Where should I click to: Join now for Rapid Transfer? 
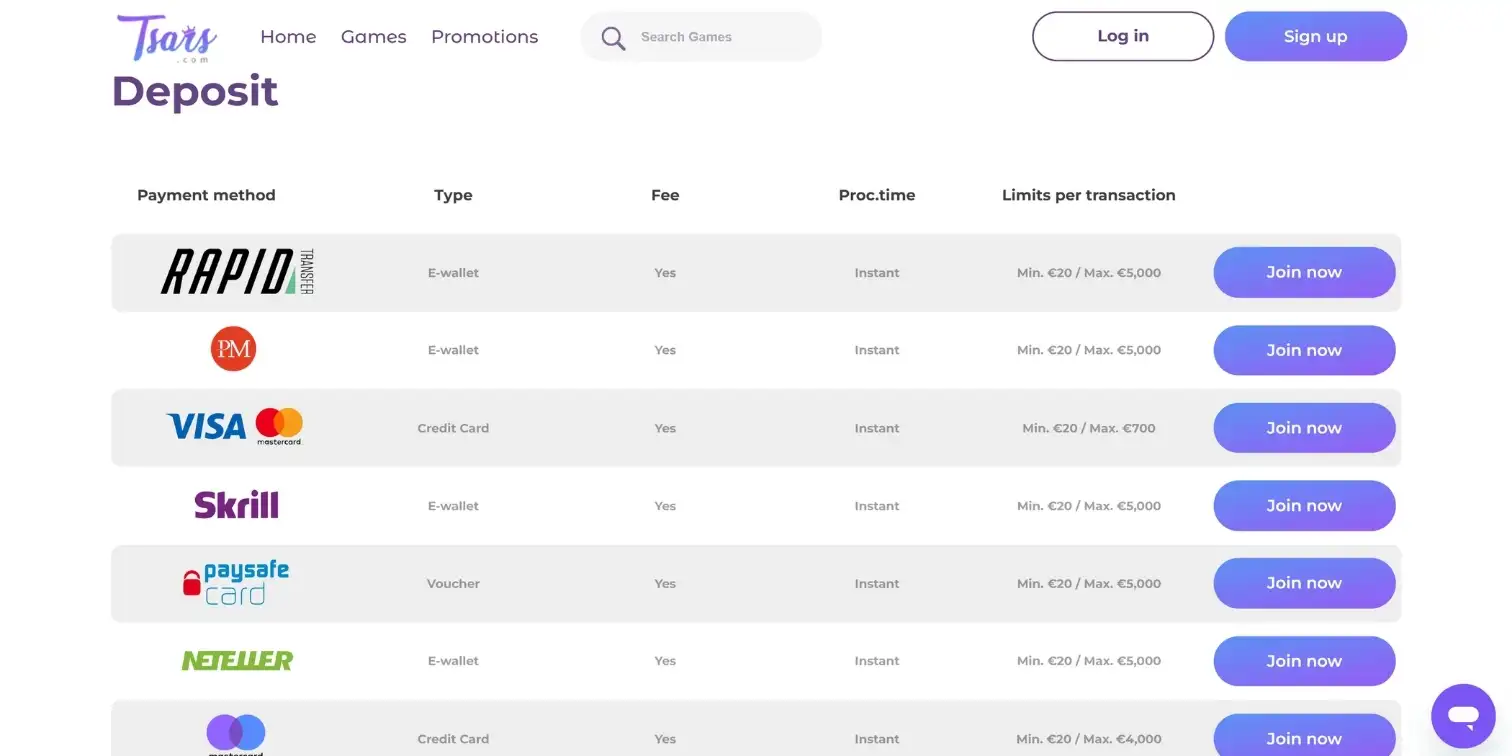(x=1304, y=272)
